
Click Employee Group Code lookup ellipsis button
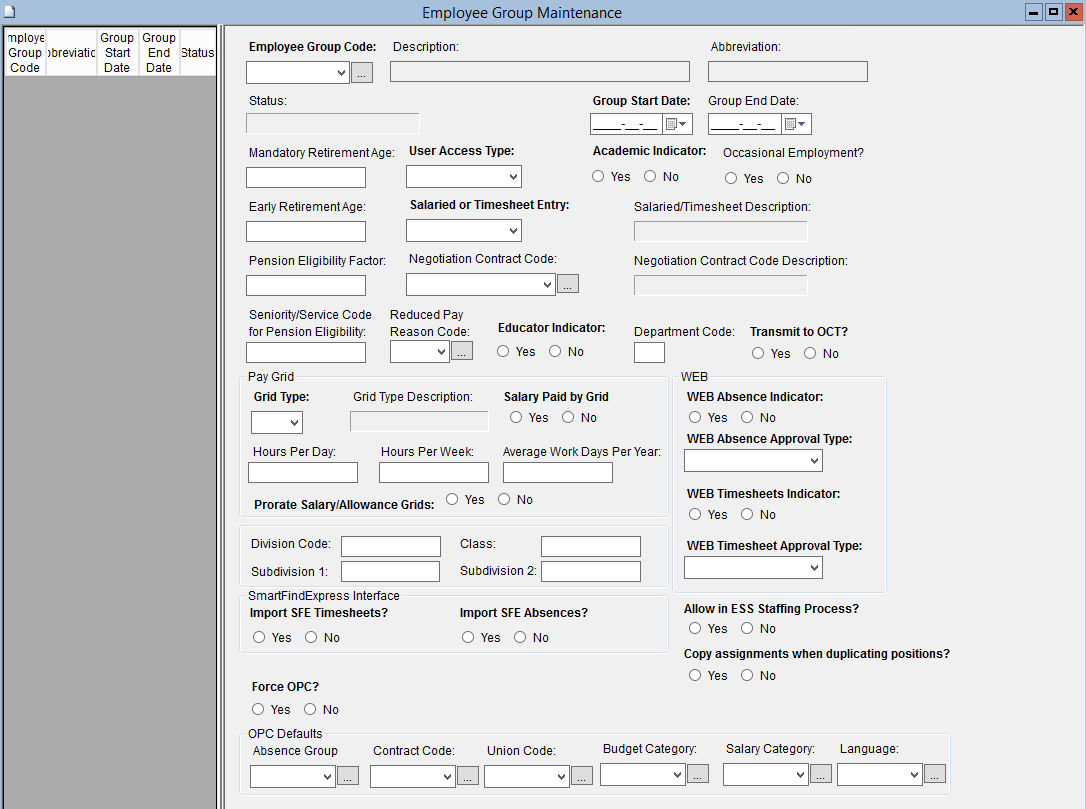(362, 73)
